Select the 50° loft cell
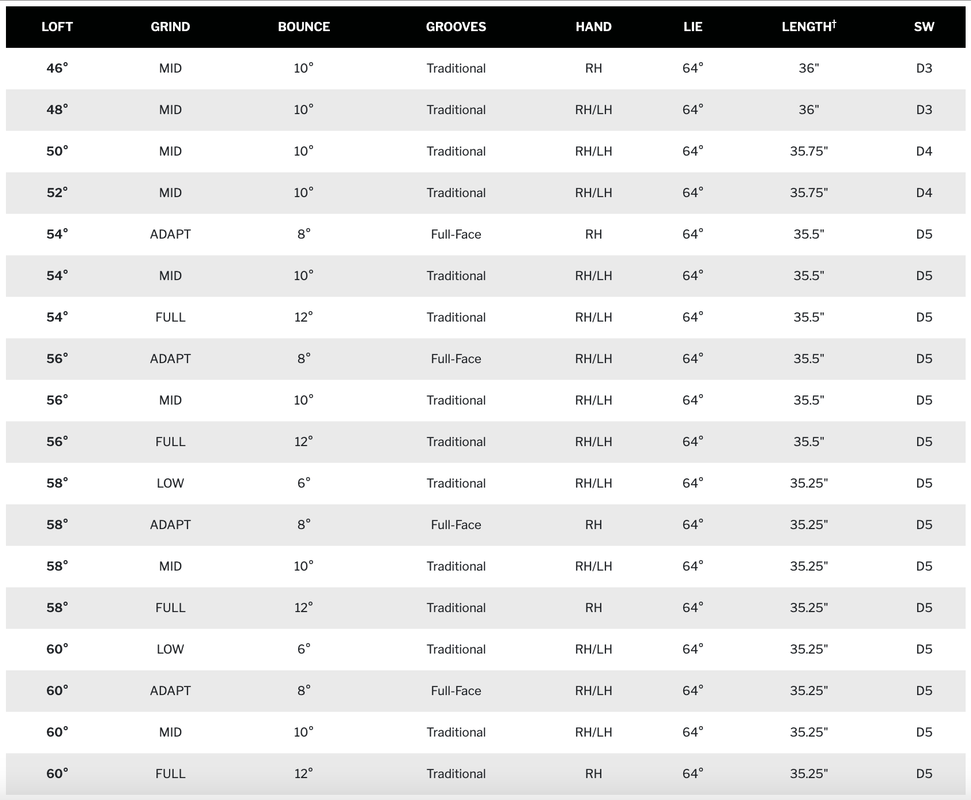971x800 pixels. coord(57,151)
